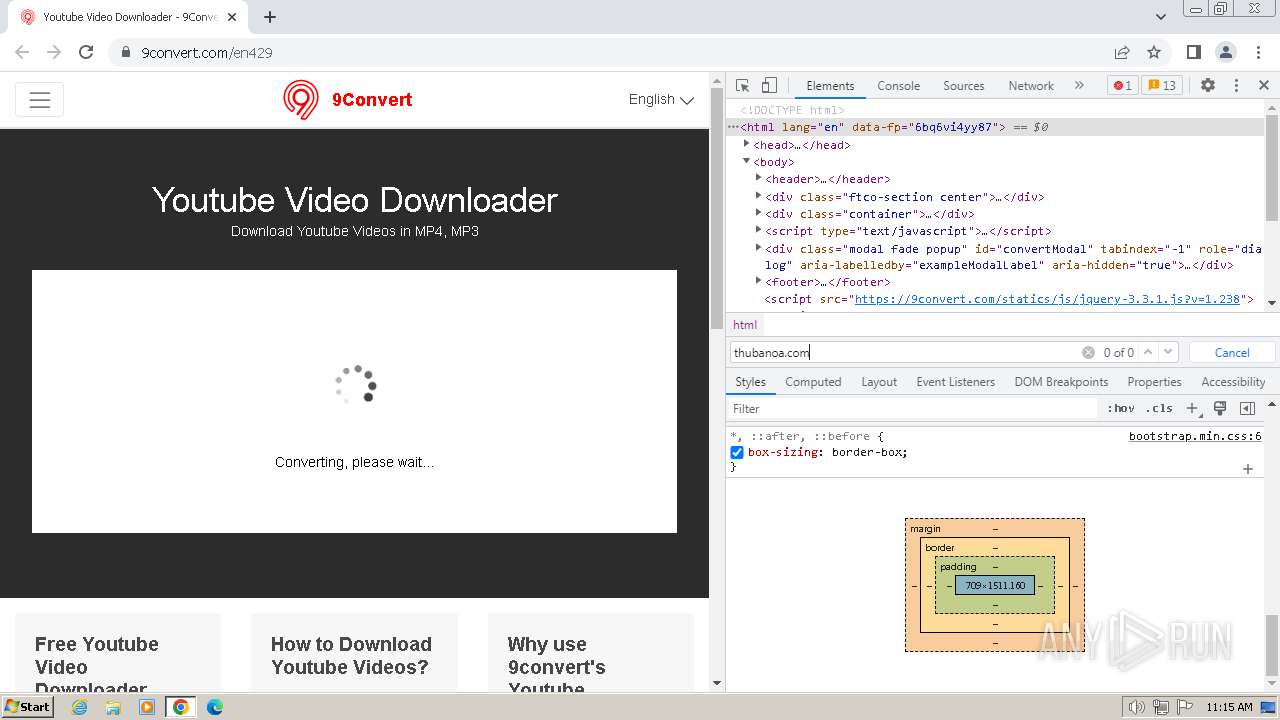The width and height of the screenshot is (1280, 720).
Task: Activate the DevTools inspect element picker
Action: 742,86
